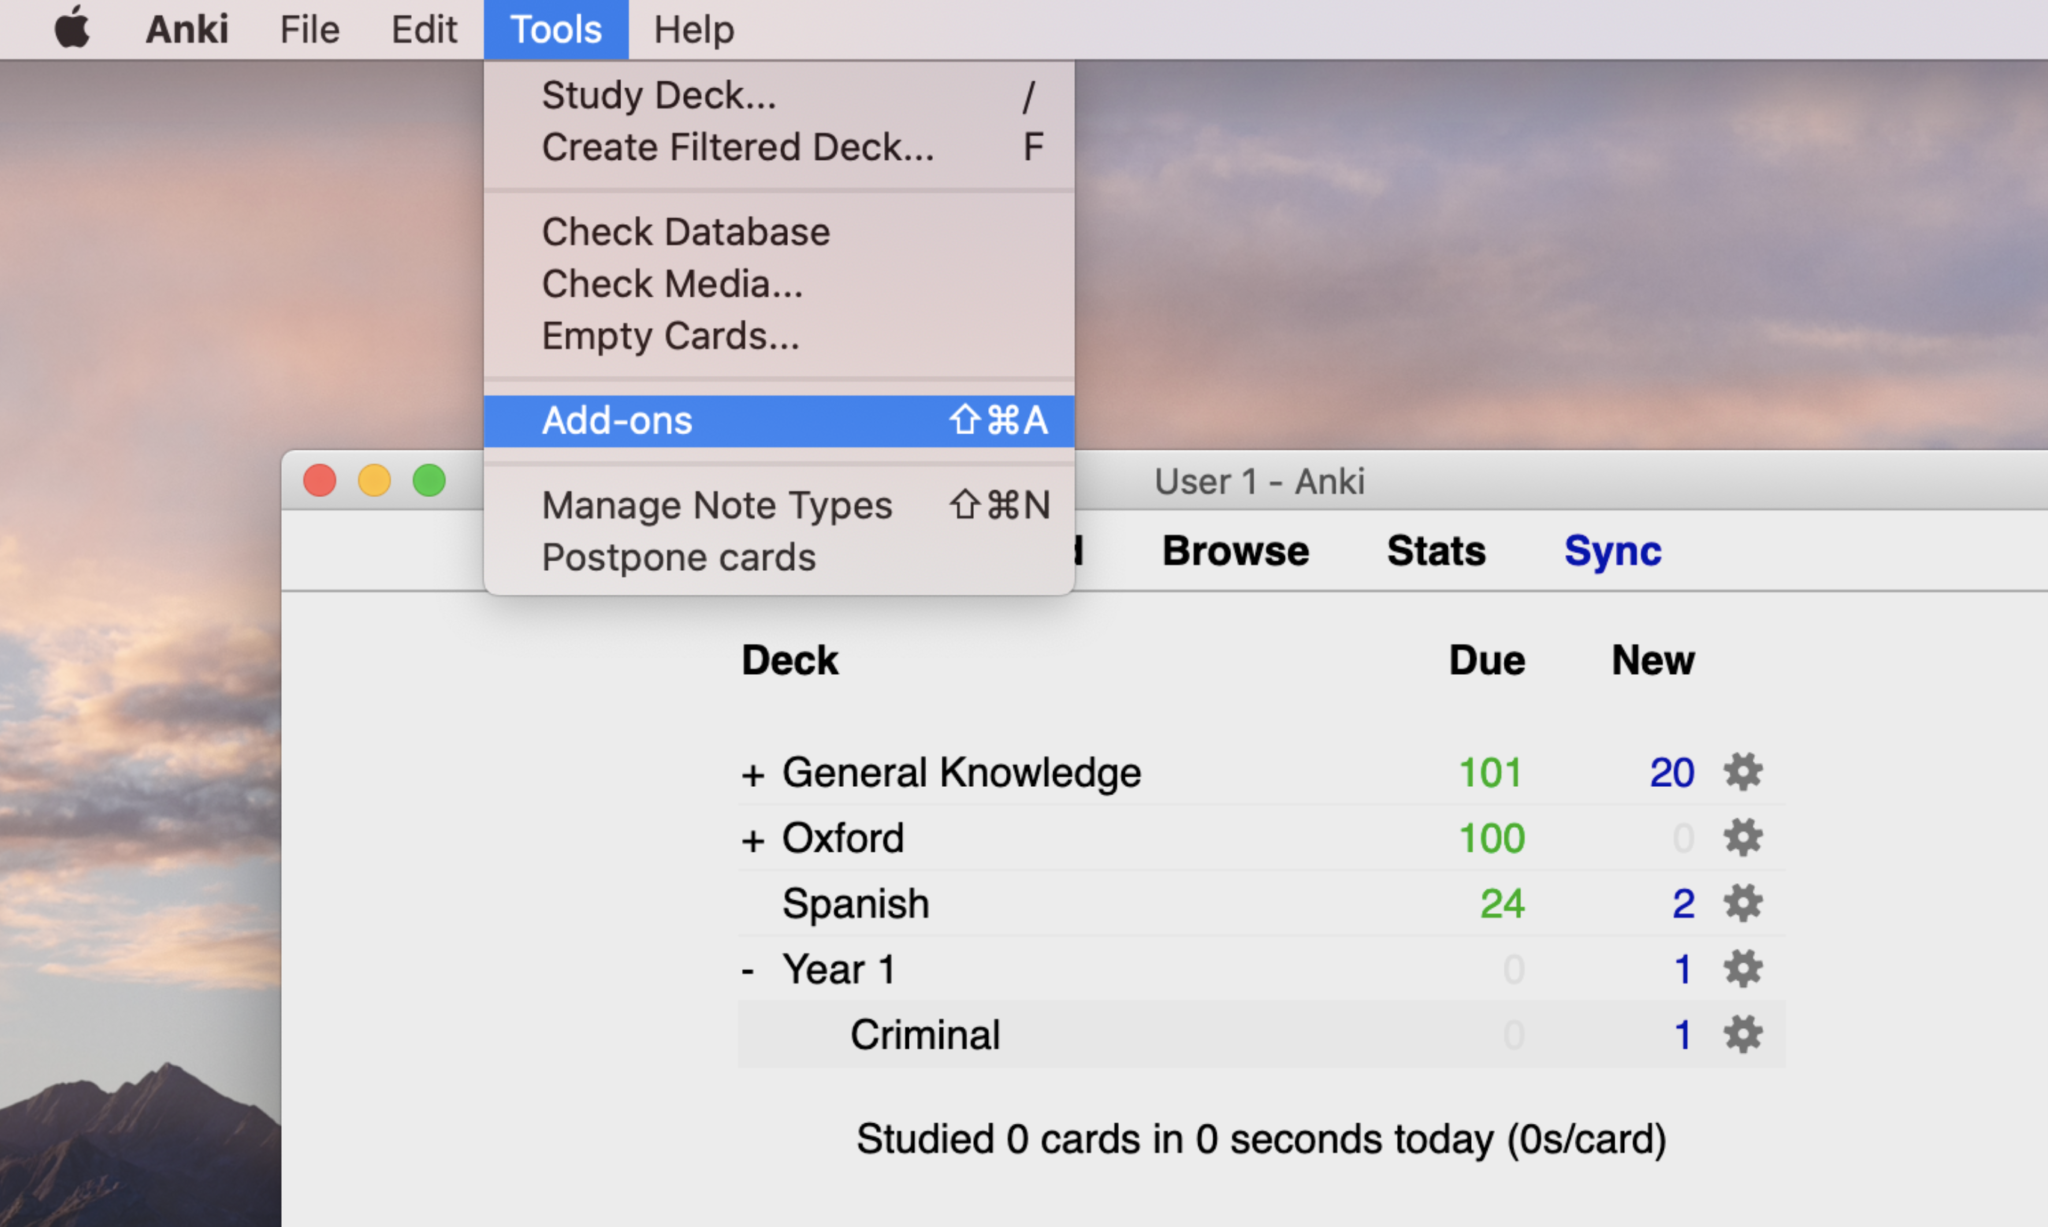Open the Spanish deck
The height and width of the screenshot is (1227, 2048).
pos(855,903)
